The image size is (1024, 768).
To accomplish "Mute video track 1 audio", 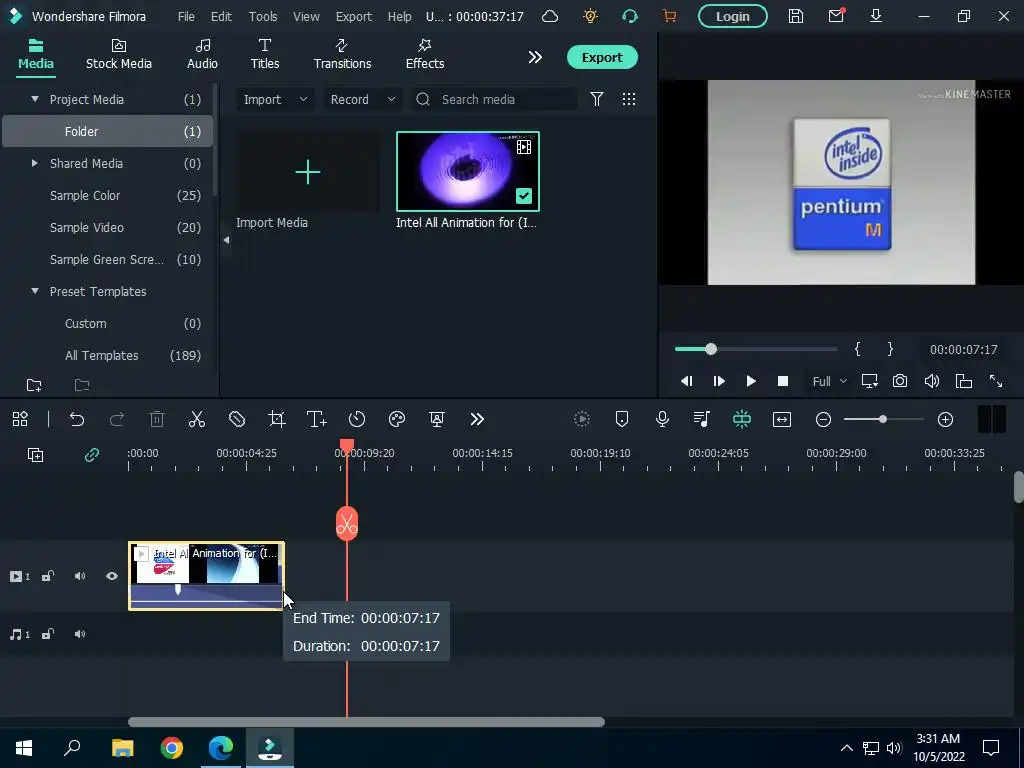I will [x=80, y=576].
